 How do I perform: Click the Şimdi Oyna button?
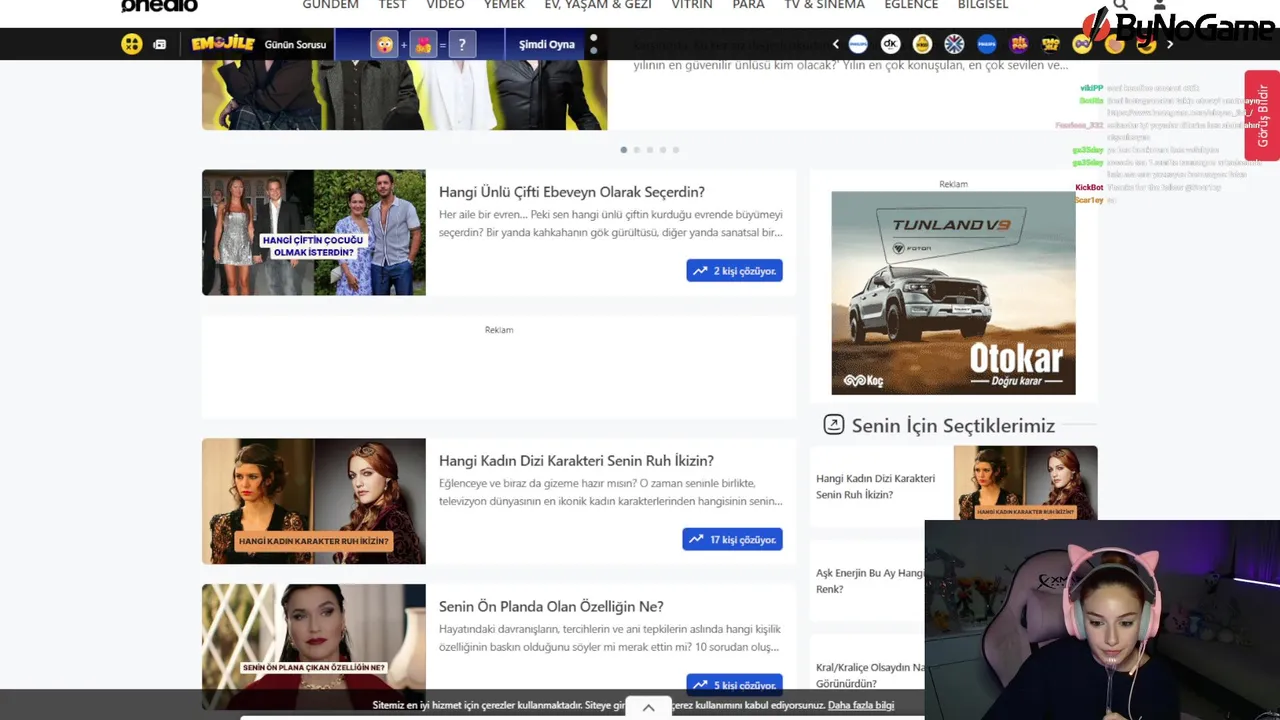coord(547,44)
